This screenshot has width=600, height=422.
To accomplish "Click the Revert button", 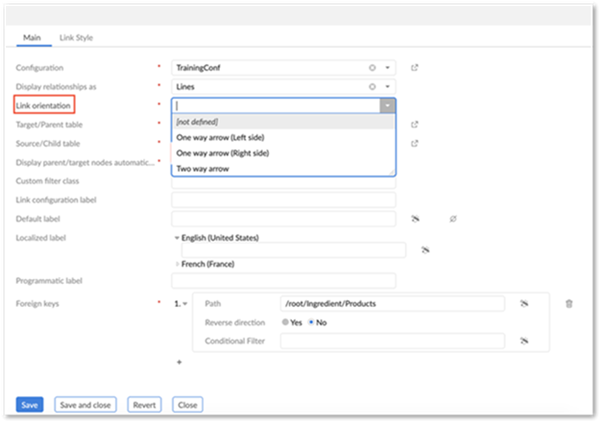I will 145,405.
